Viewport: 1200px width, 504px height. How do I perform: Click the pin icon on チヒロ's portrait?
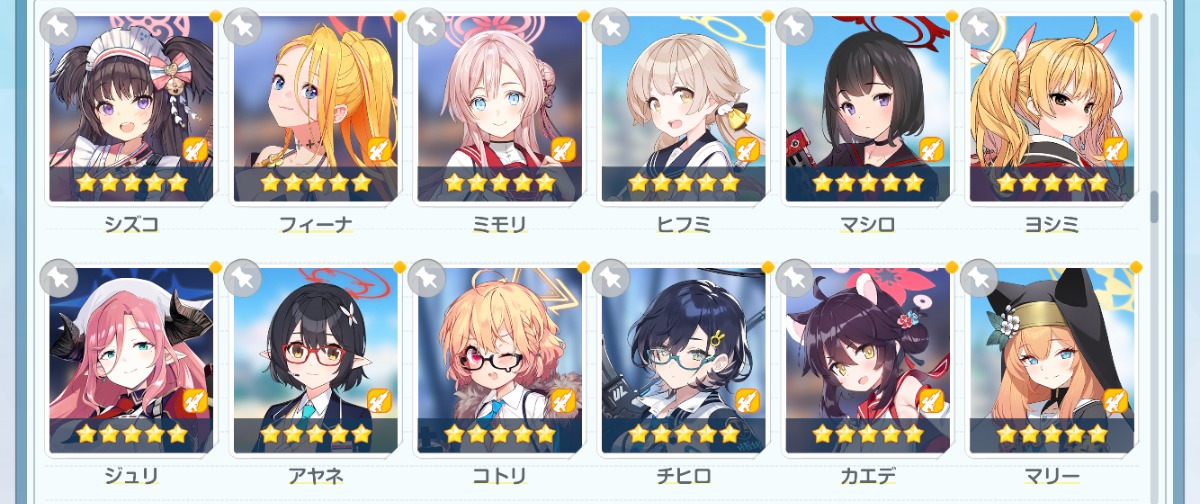[610, 278]
